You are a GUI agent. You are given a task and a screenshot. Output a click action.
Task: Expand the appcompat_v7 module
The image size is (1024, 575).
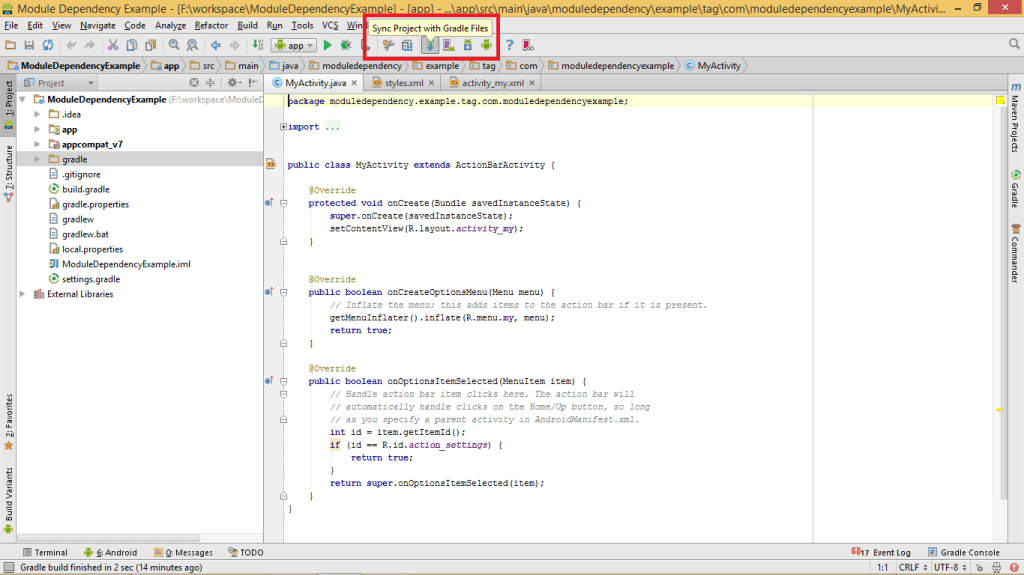point(37,144)
